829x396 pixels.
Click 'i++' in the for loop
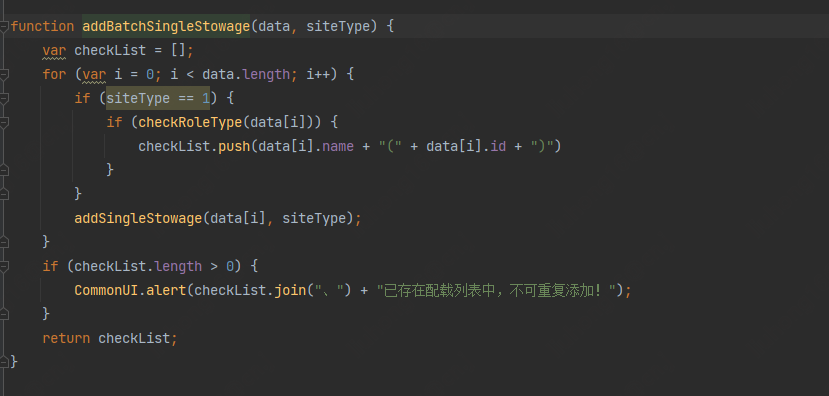[318, 74]
